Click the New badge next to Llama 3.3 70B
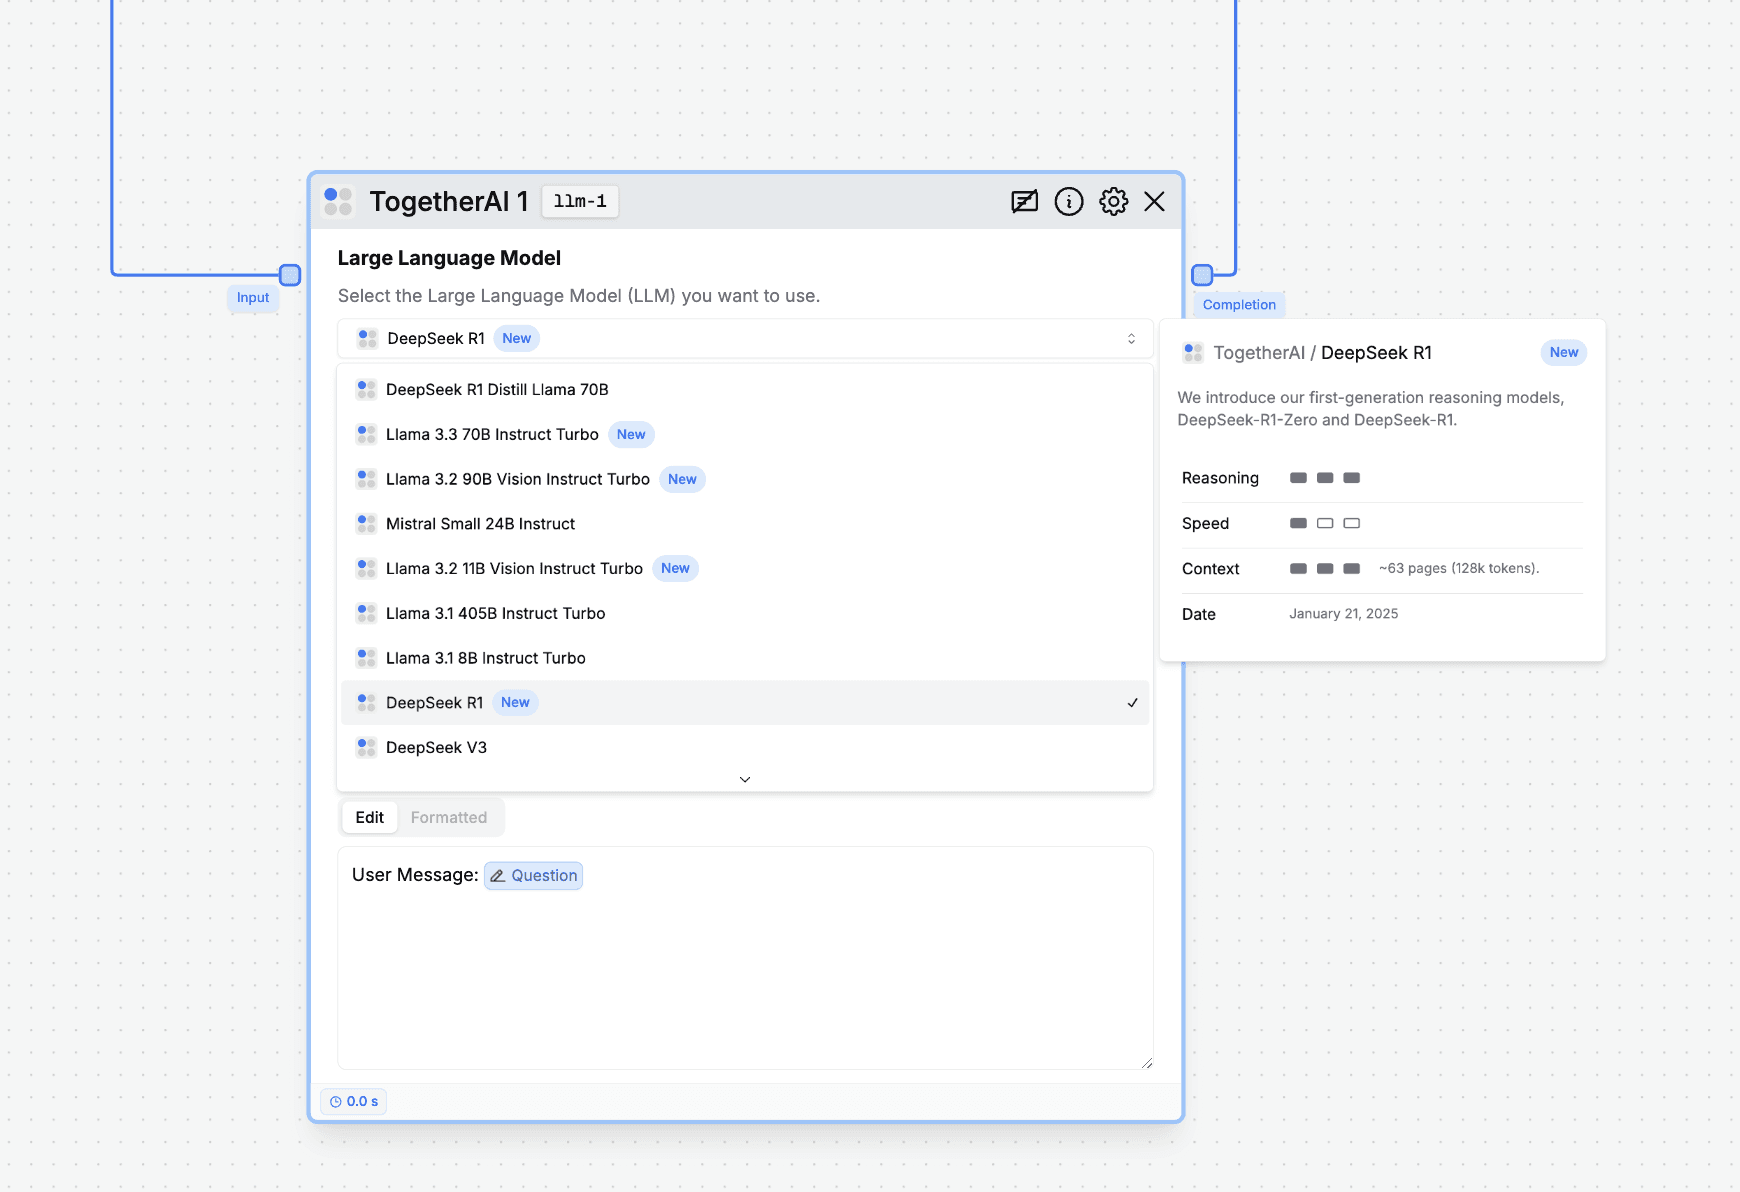Image resolution: width=1740 pixels, height=1192 pixels. click(x=631, y=434)
